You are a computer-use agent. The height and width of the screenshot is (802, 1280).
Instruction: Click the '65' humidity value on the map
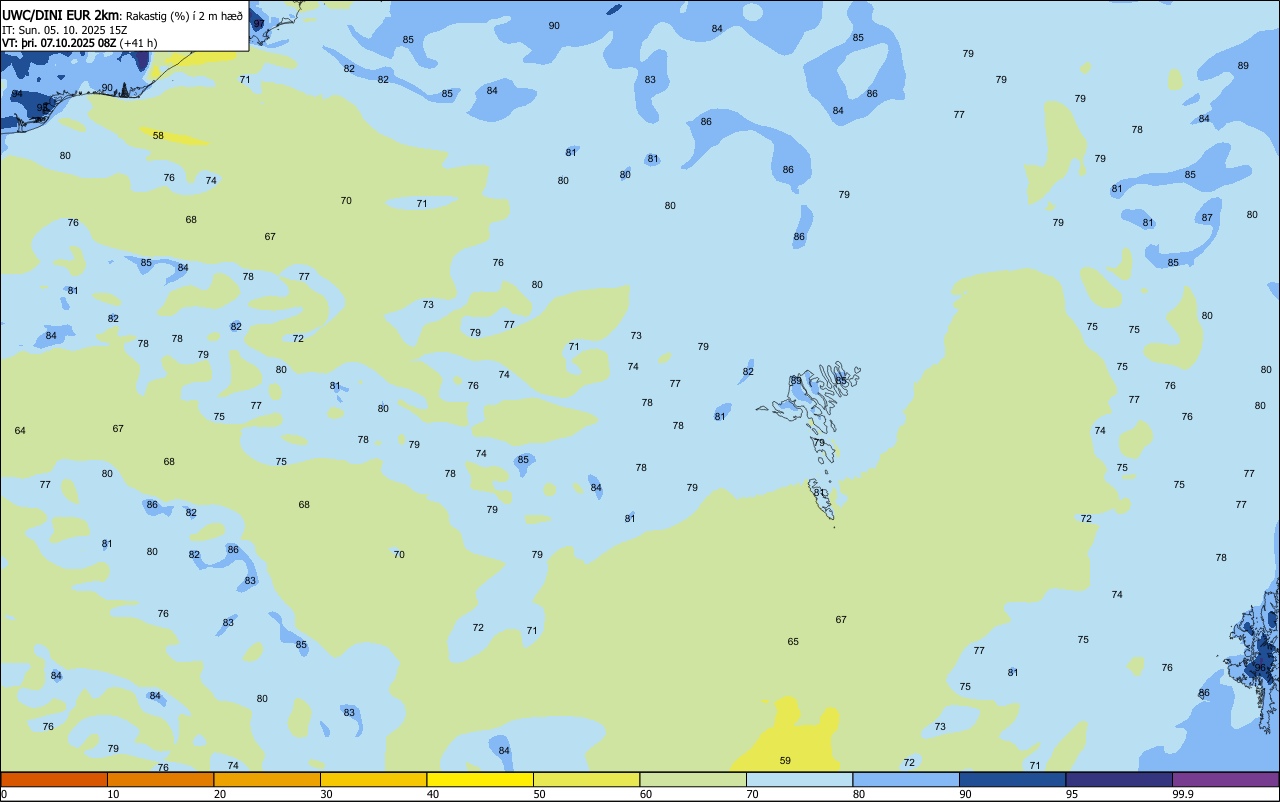[793, 642]
